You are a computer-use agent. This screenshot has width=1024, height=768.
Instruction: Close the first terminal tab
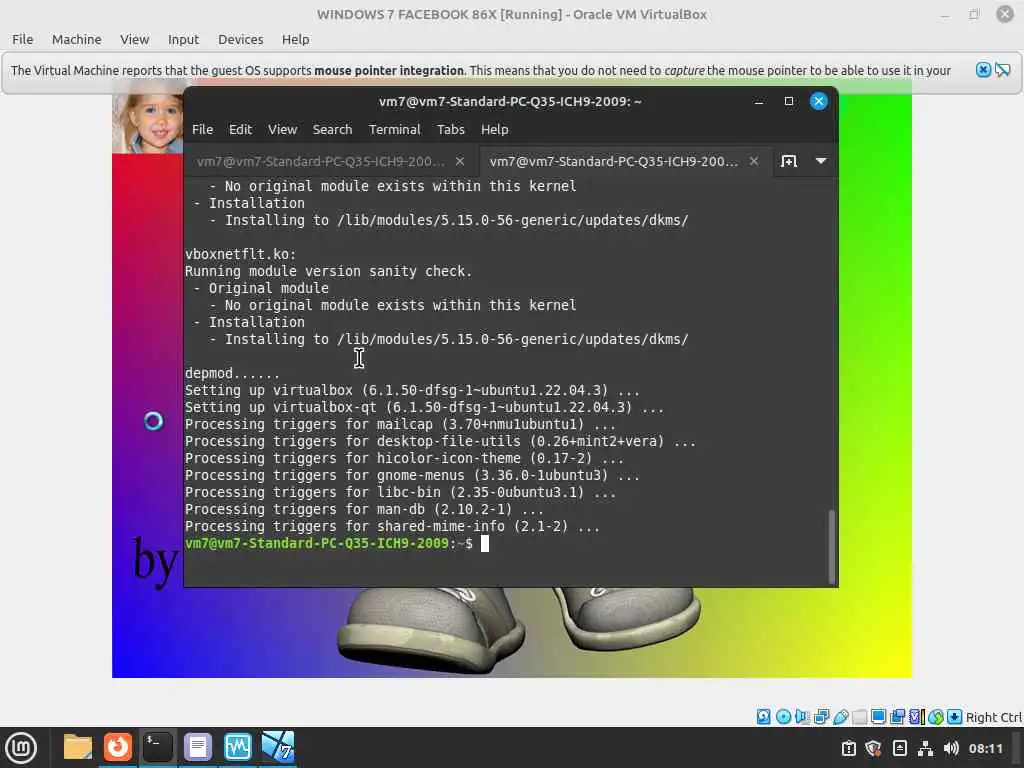tap(460, 161)
